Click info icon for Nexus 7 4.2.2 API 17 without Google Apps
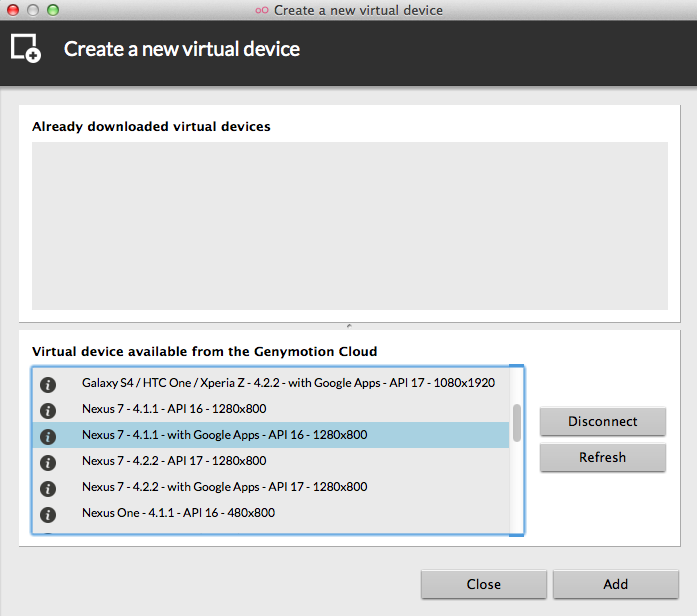 (48, 463)
